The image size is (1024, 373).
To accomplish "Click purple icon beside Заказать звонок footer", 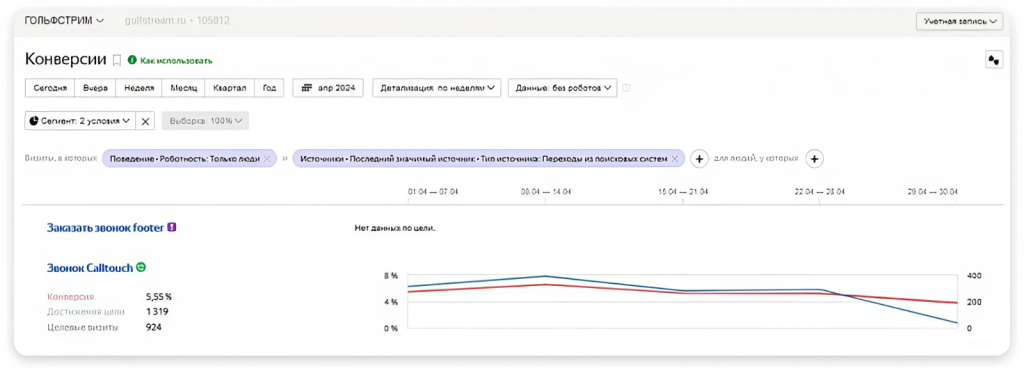I will (x=172, y=228).
